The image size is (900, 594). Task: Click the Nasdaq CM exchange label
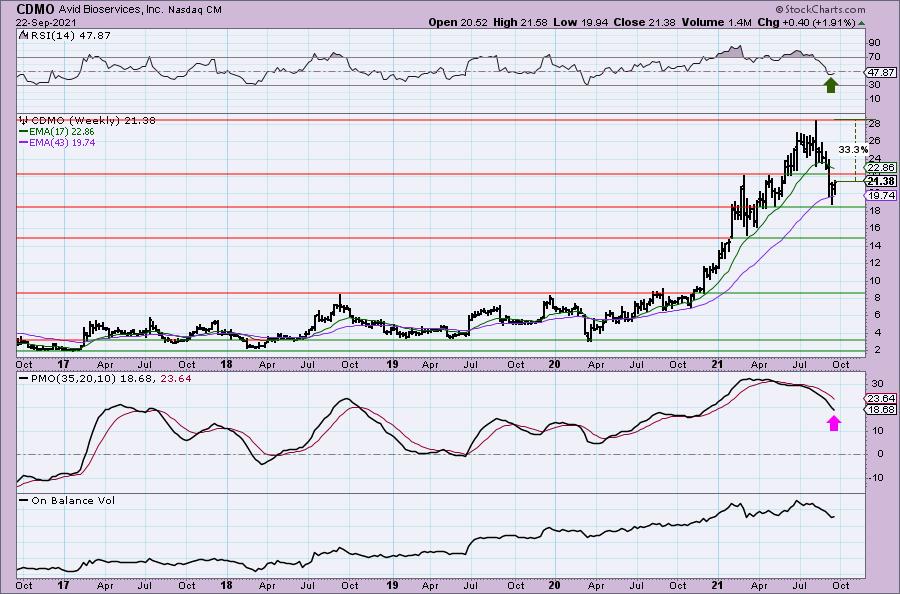[195, 10]
